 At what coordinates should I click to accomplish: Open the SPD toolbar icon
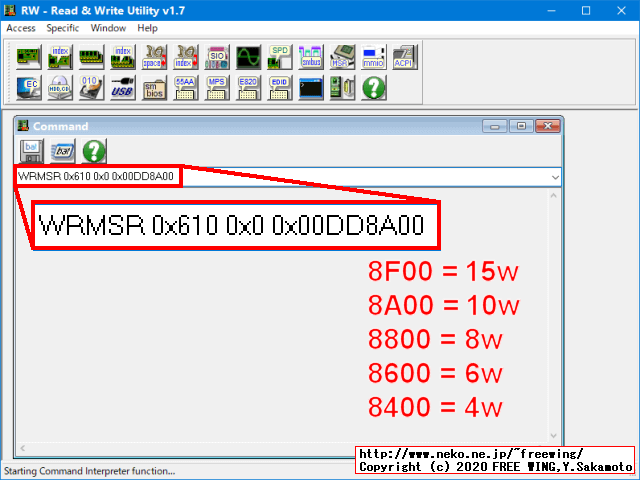point(281,57)
